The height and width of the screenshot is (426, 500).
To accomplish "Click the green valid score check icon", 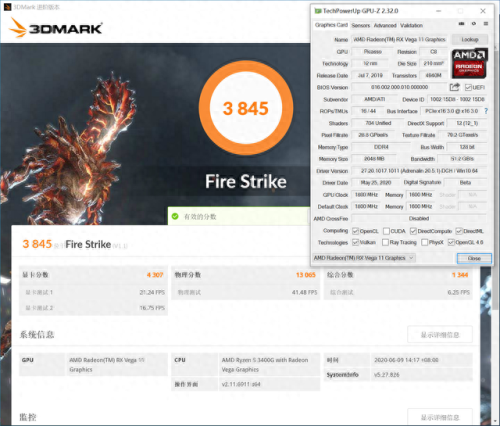I will [175, 216].
